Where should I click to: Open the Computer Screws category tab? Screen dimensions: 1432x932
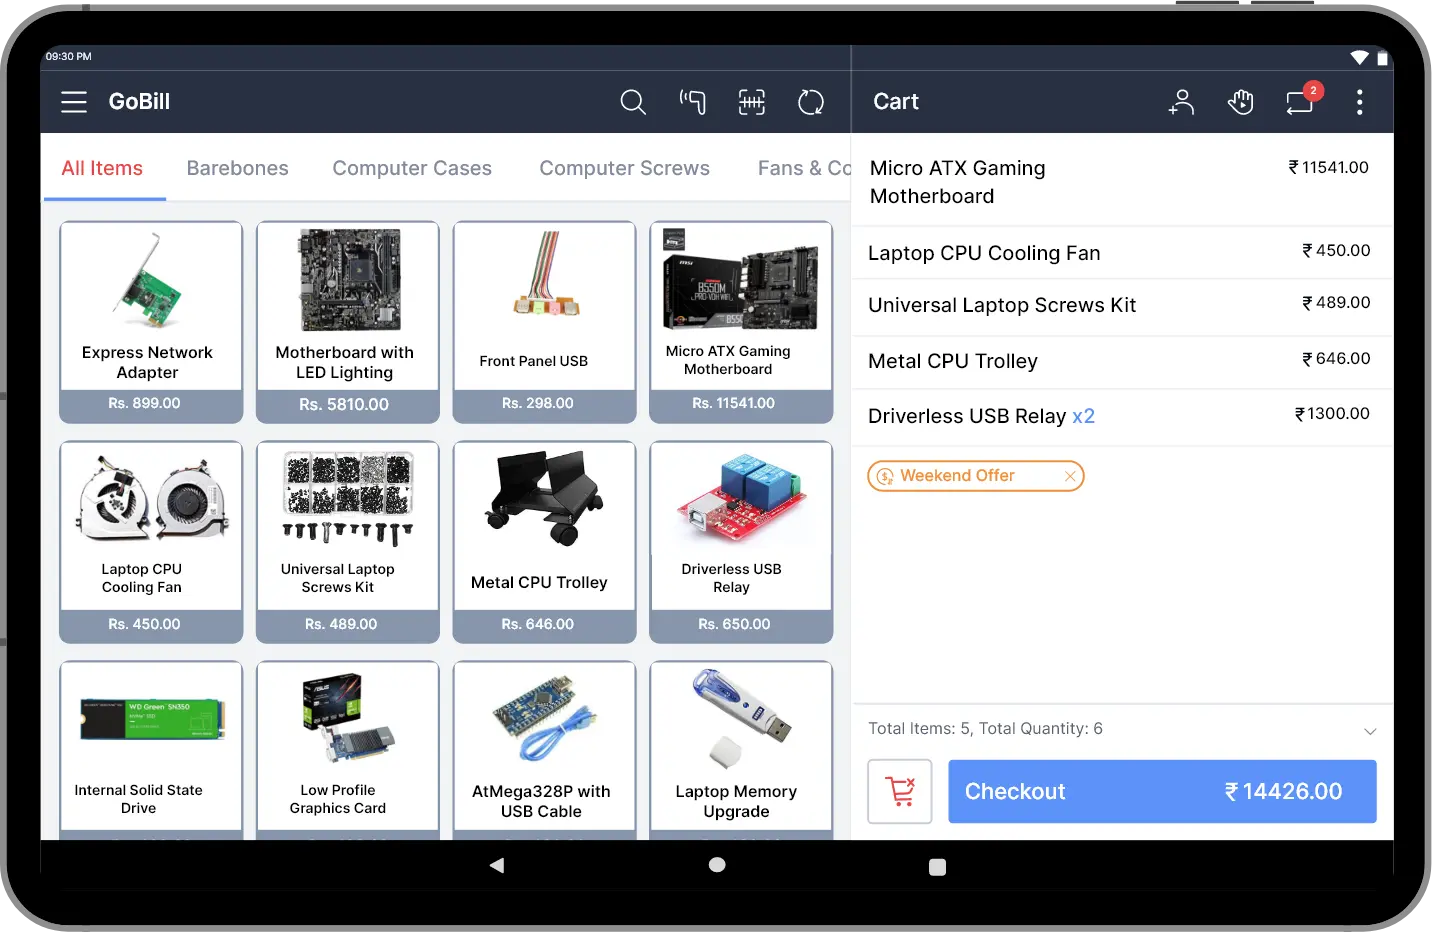pyautogui.click(x=624, y=168)
